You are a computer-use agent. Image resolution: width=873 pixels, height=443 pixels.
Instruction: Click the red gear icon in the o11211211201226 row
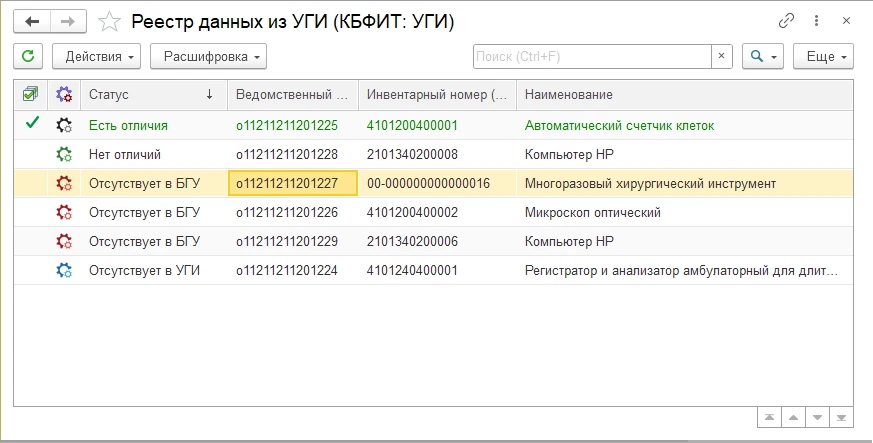(64, 212)
